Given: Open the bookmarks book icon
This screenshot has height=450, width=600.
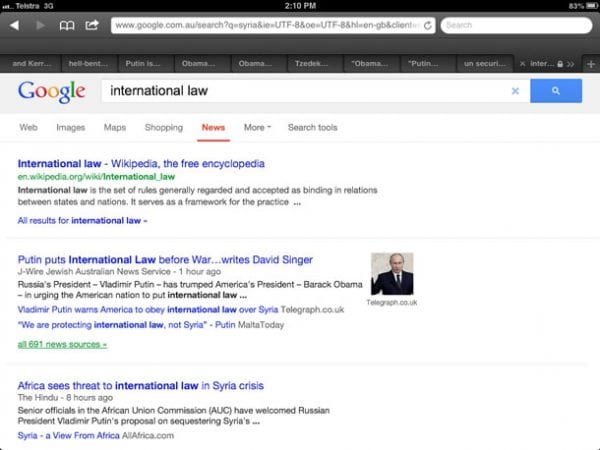Looking at the screenshot, I should pyautogui.click(x=67, y=25).
